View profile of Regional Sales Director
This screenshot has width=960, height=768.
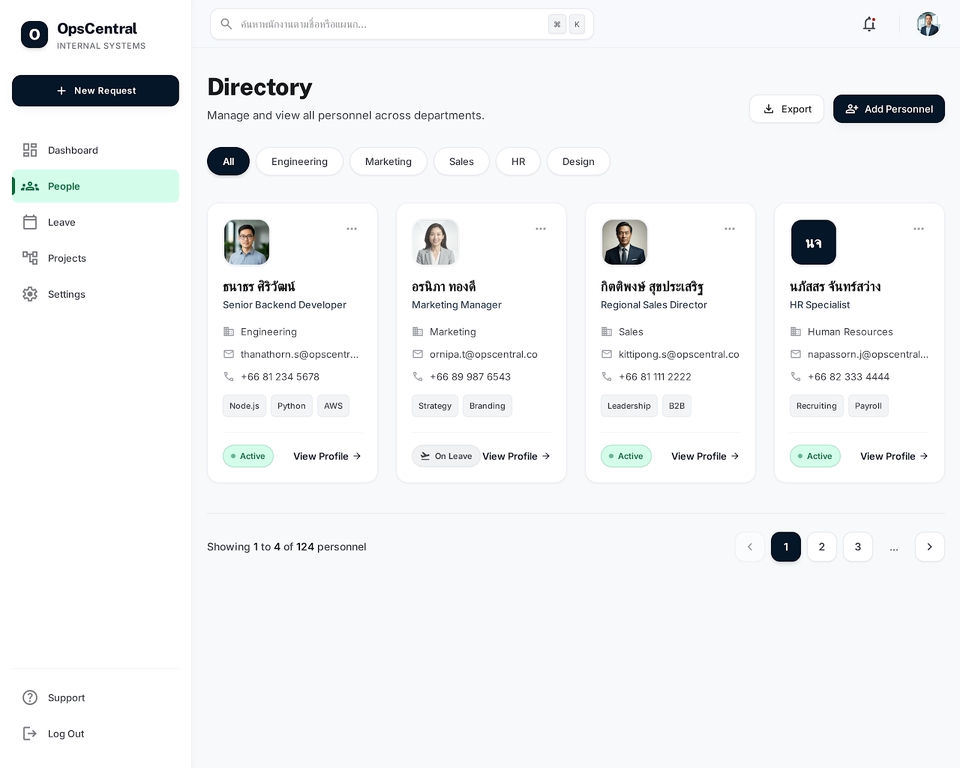pyautogui.click(x=705, y=456)
